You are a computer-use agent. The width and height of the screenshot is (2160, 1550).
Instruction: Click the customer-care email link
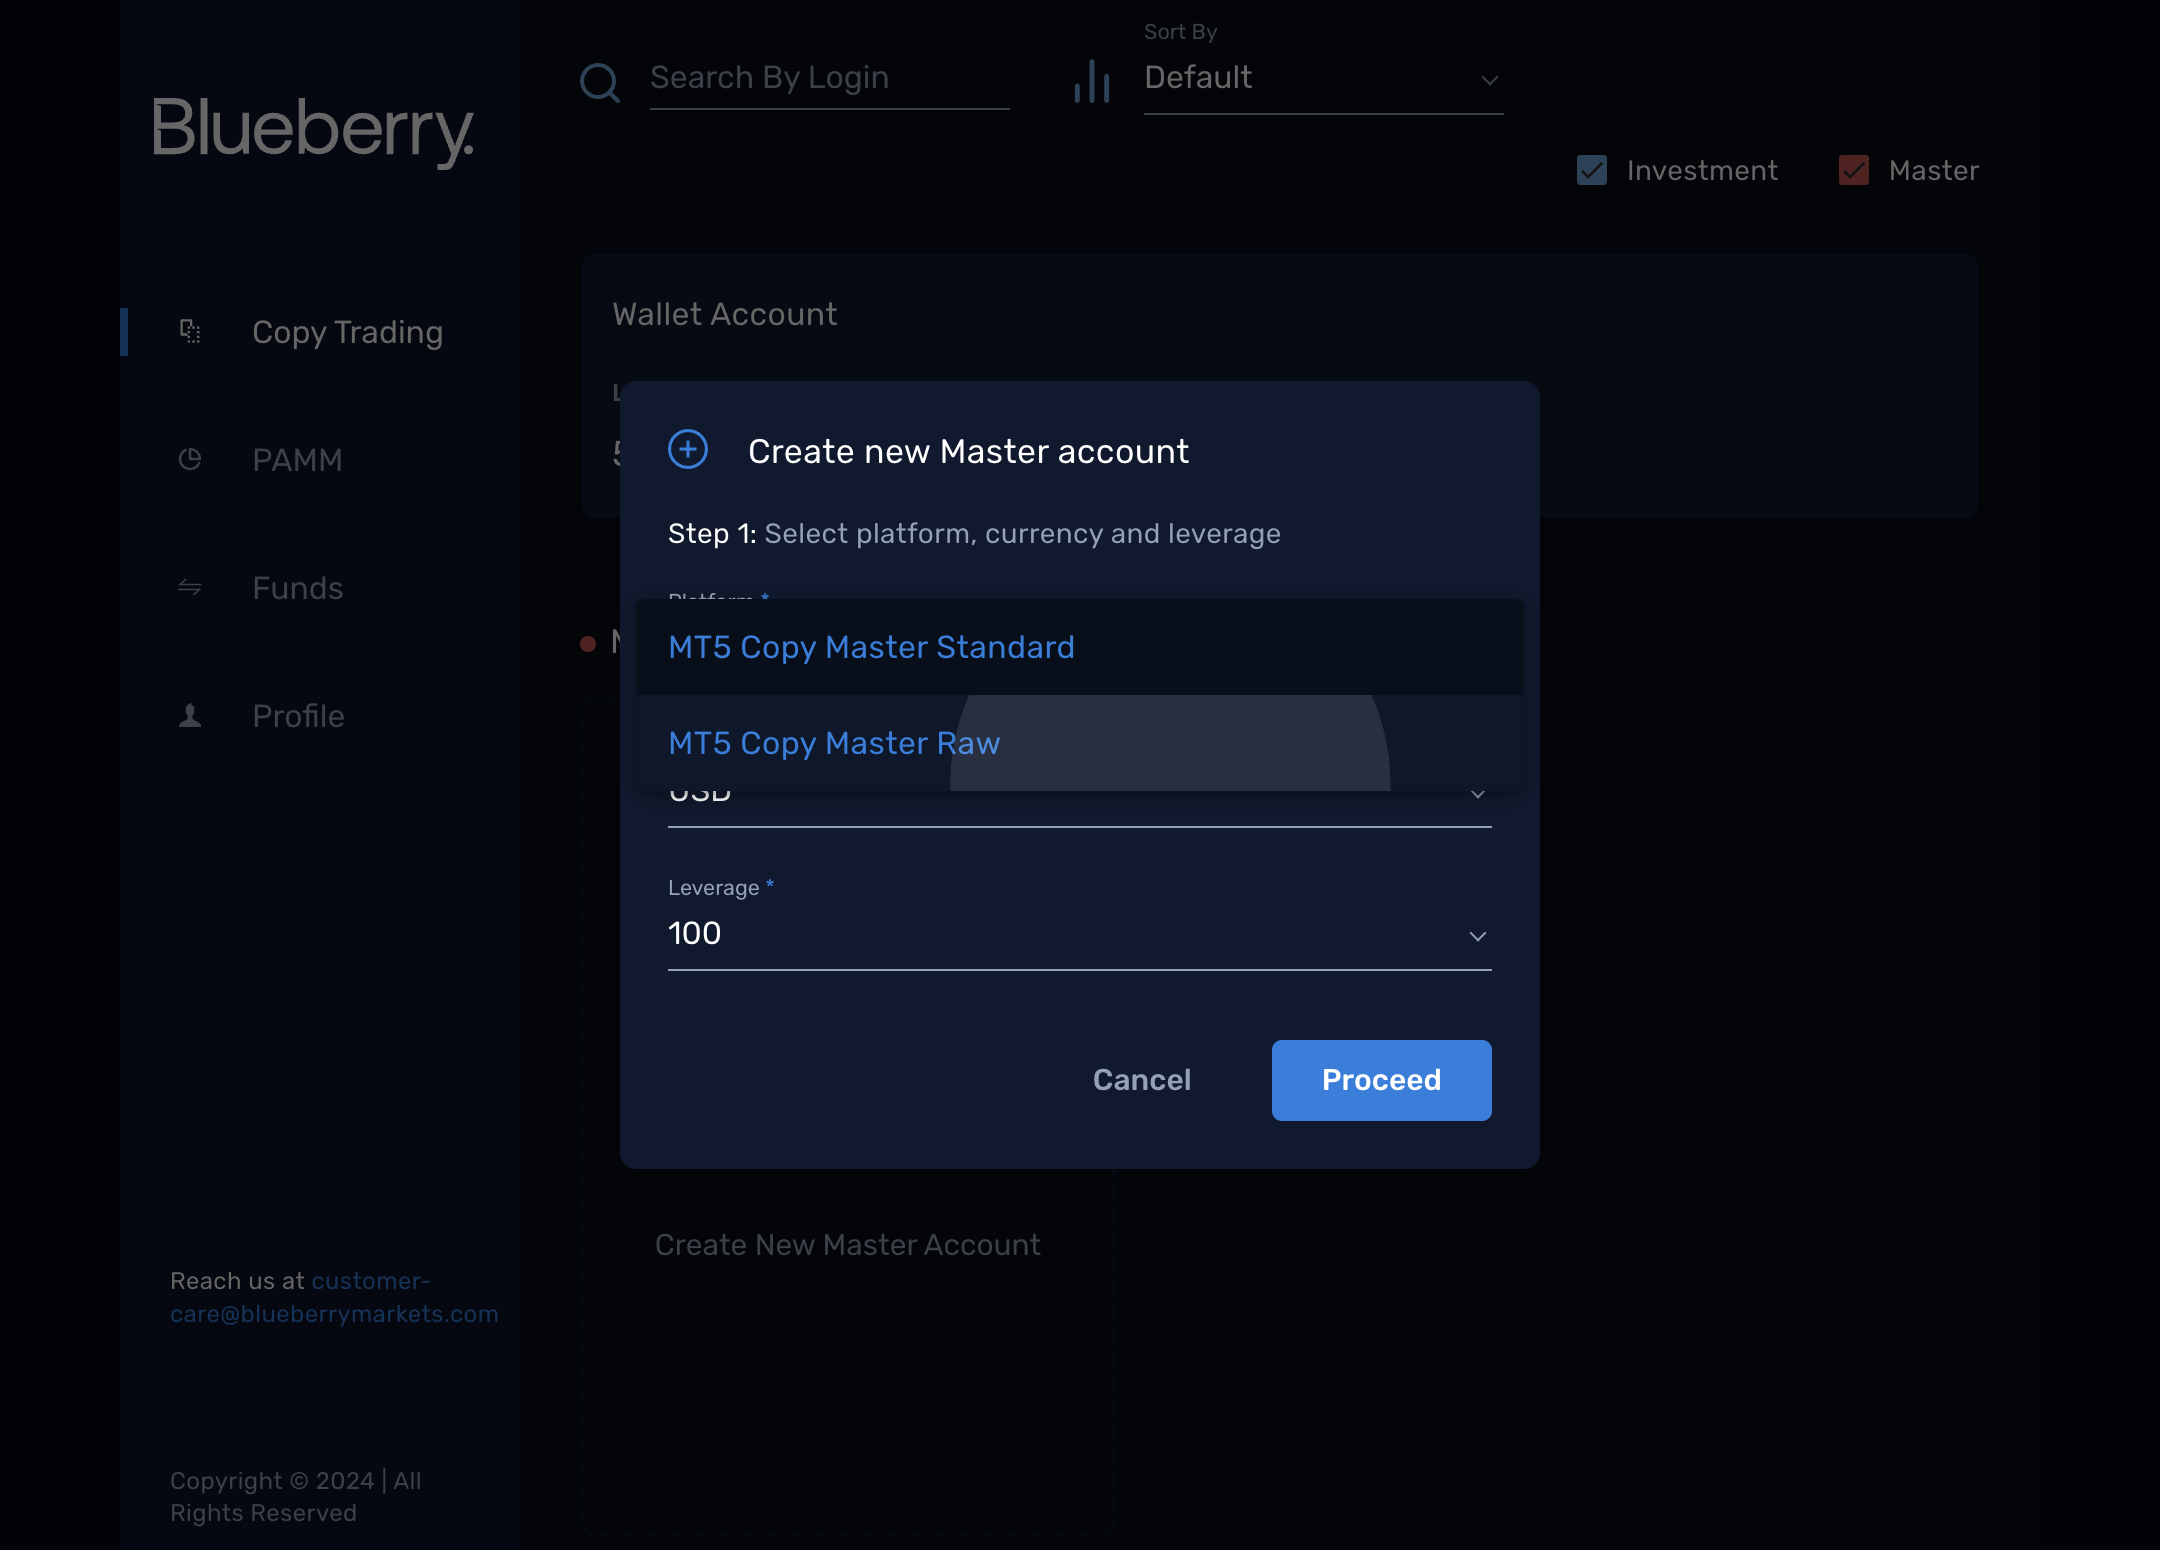(334, 1297)
